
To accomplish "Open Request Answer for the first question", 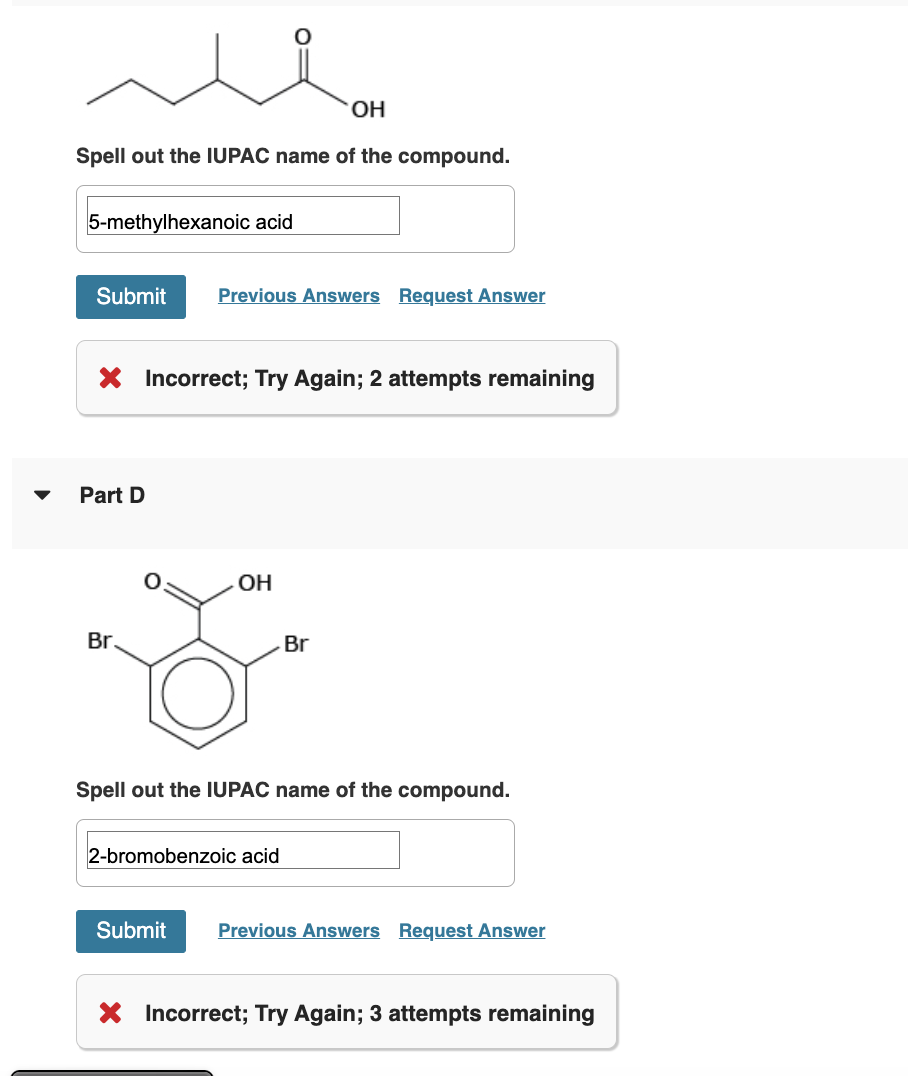I will tap(471, 295).
